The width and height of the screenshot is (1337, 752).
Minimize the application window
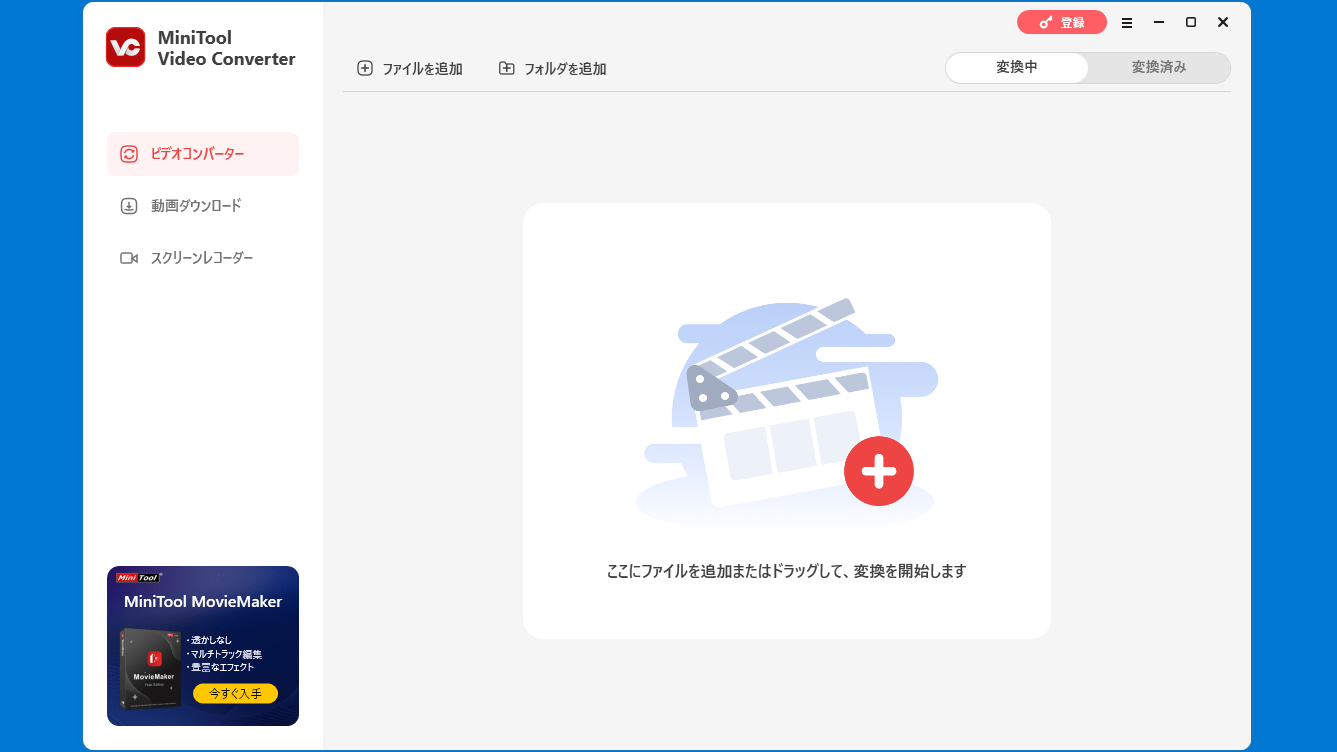1159,22
